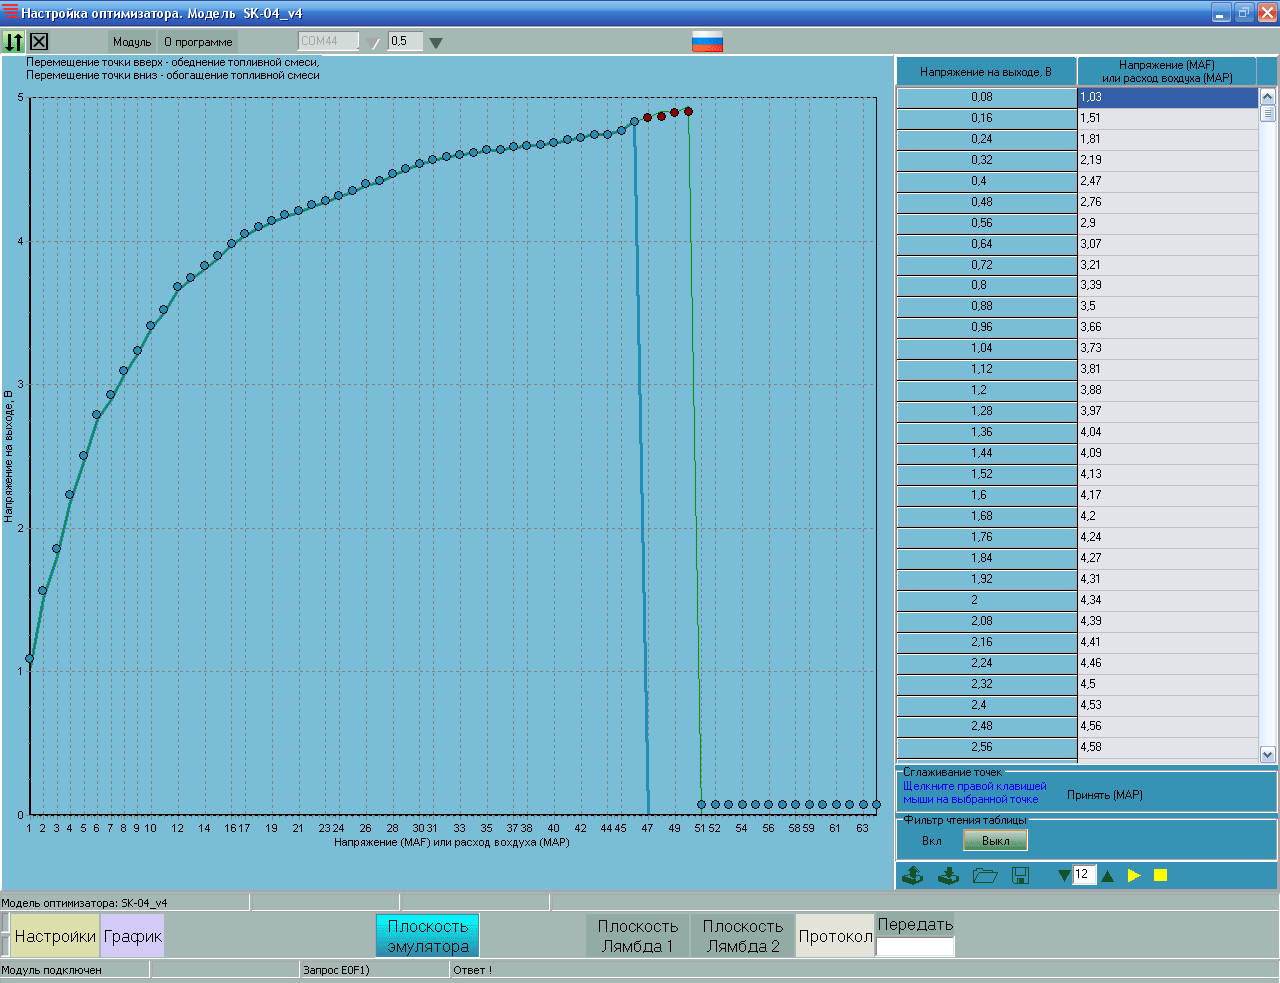
Task: Open the График tab
Action: point(132,937)
